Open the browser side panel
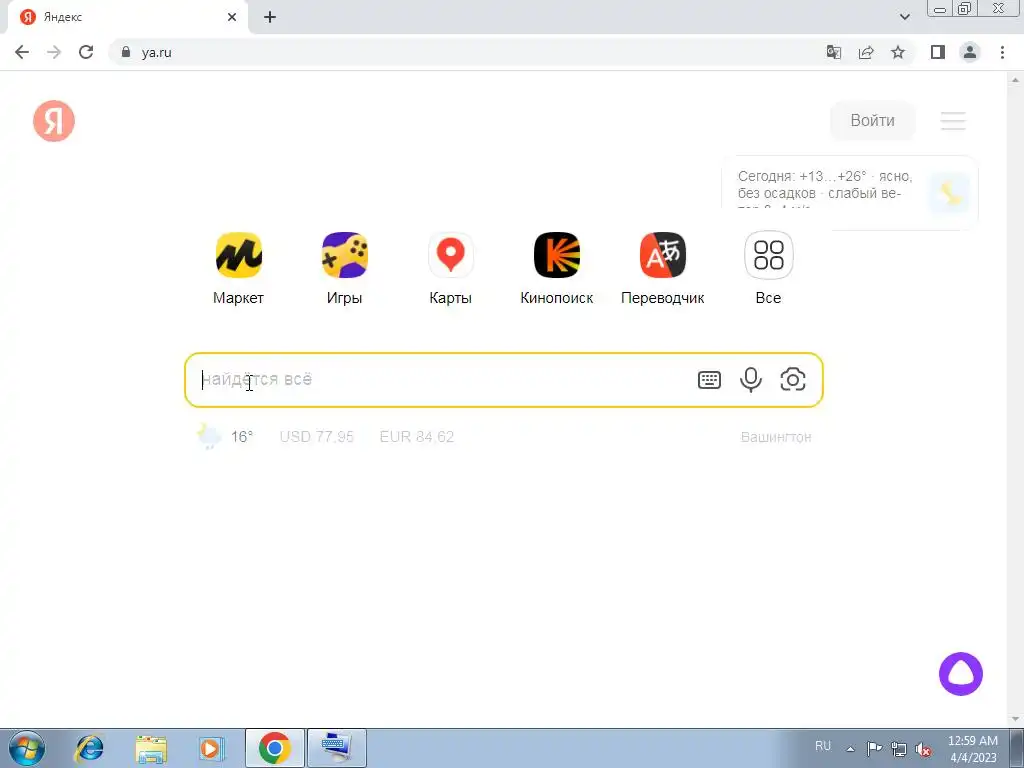Viewport: 1024px width, 768px height. (x=938, y=52)
